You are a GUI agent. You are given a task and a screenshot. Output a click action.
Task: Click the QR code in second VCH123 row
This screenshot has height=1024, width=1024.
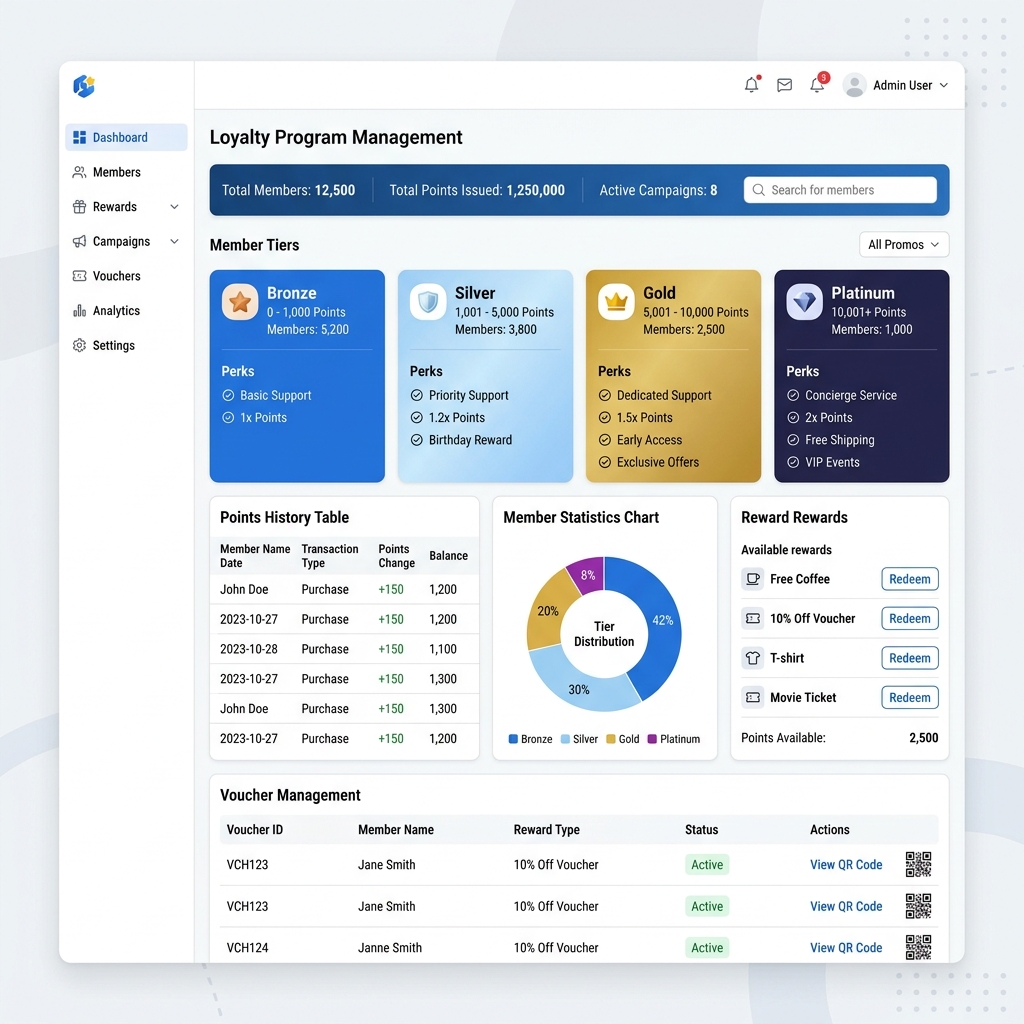[918, 906]
